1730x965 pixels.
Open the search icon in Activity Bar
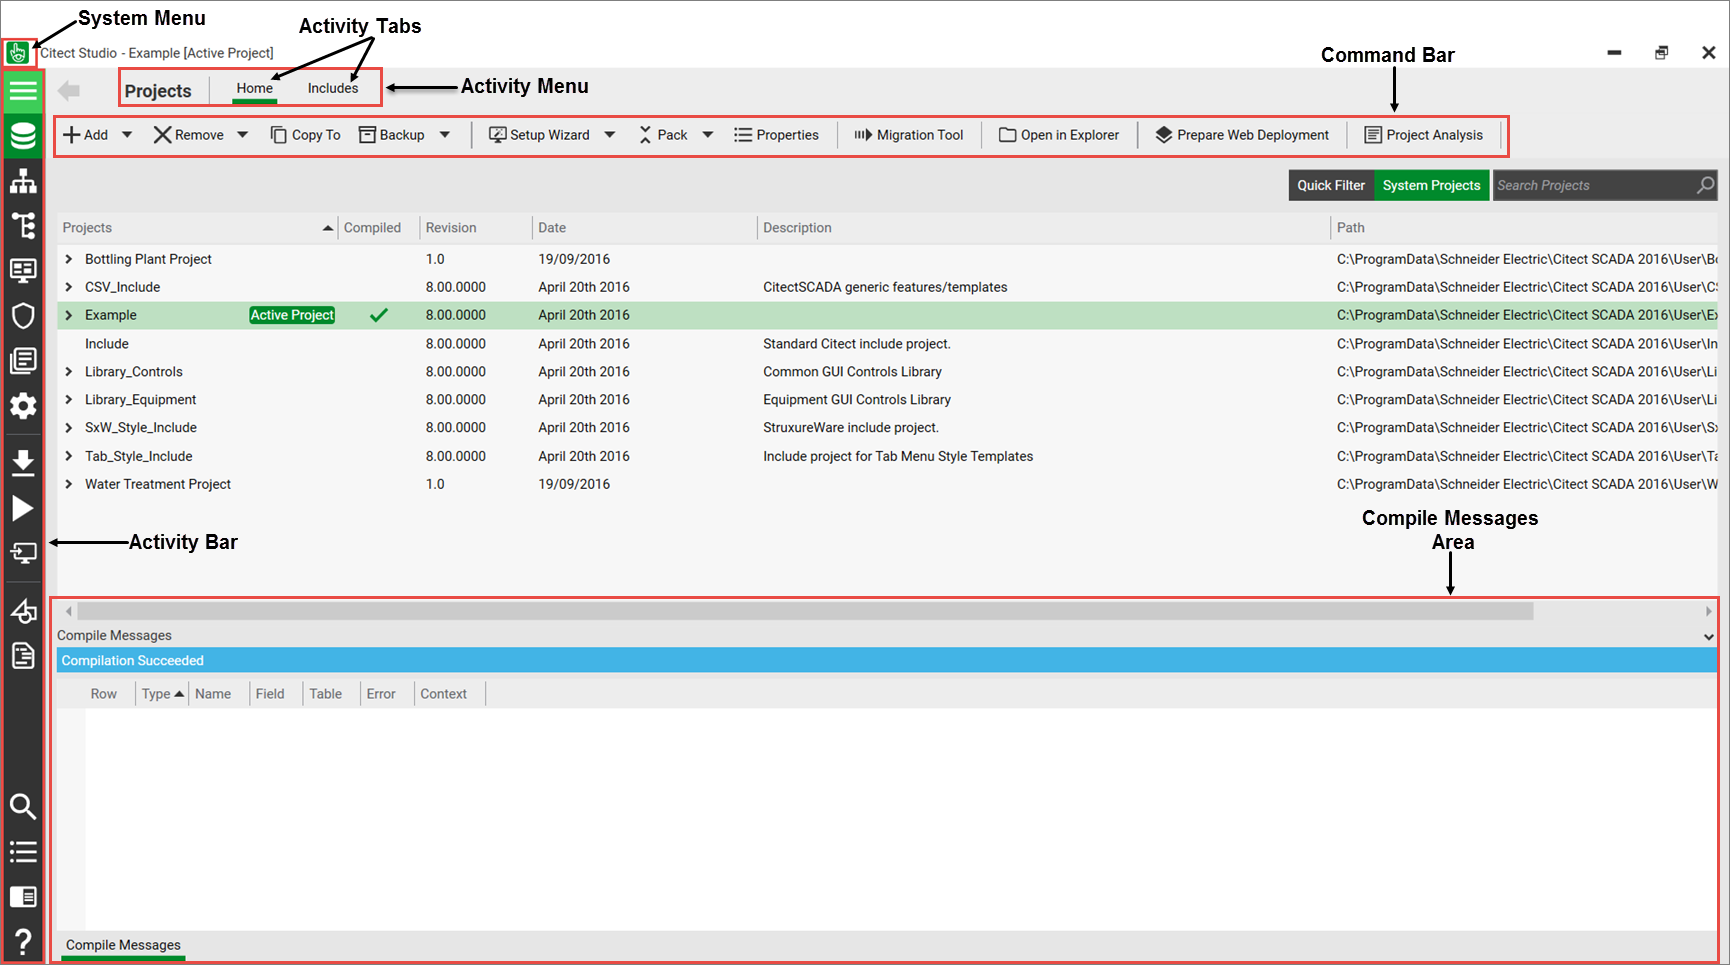point(23,806)
